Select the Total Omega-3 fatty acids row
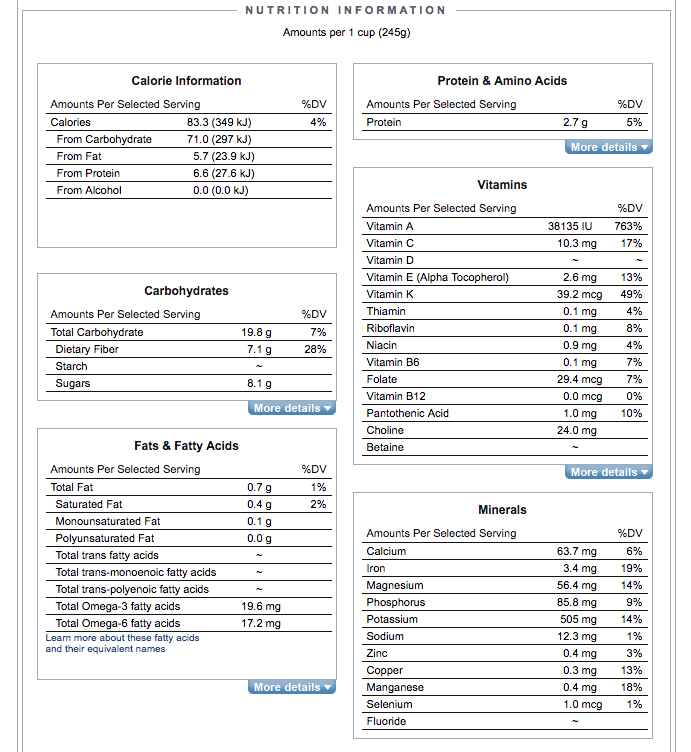 pyautogui.click(x=188, y=606)
